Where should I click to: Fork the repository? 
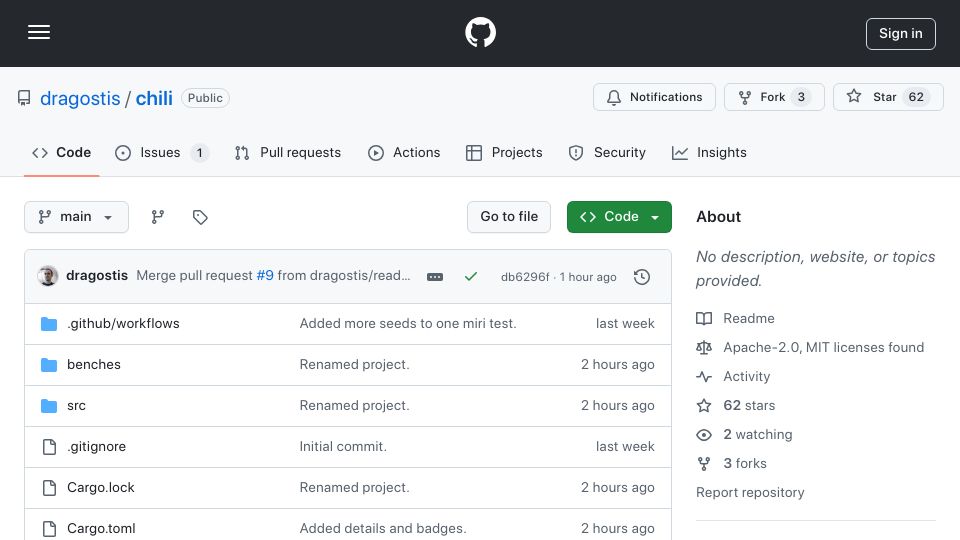coord(774,97)
